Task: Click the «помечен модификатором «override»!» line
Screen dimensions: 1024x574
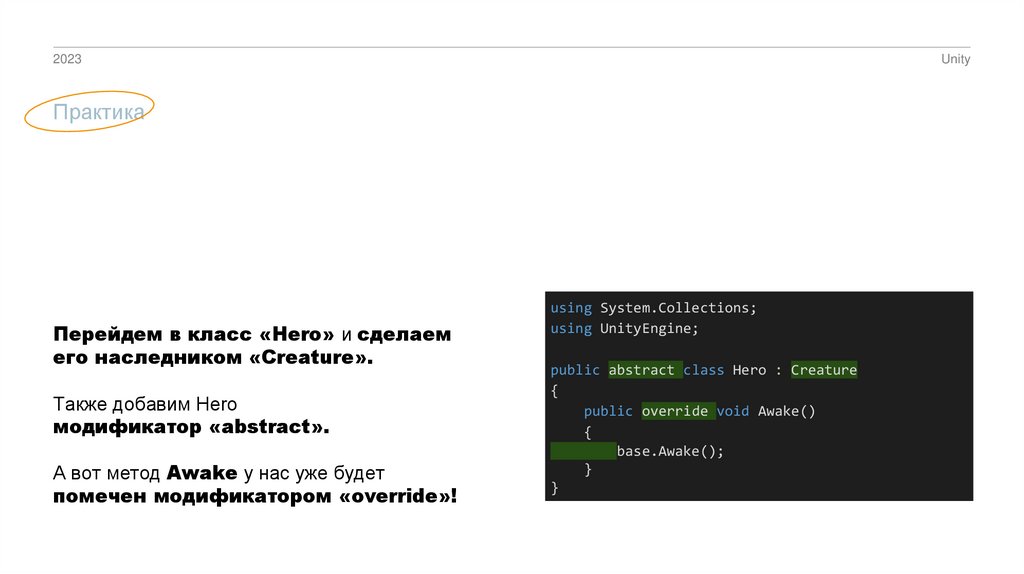Action: pyautogui.click(x=255, y=496)
